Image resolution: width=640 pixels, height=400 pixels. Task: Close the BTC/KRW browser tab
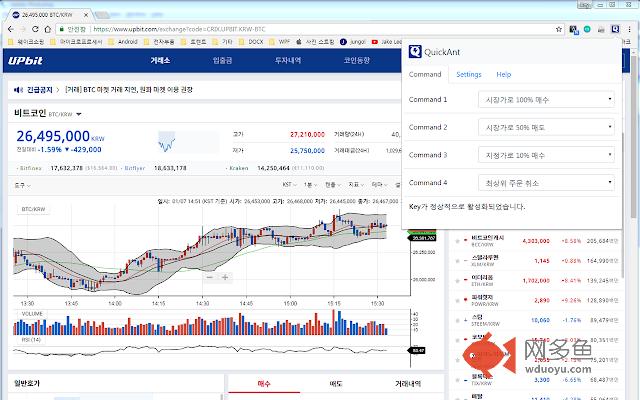86,15
